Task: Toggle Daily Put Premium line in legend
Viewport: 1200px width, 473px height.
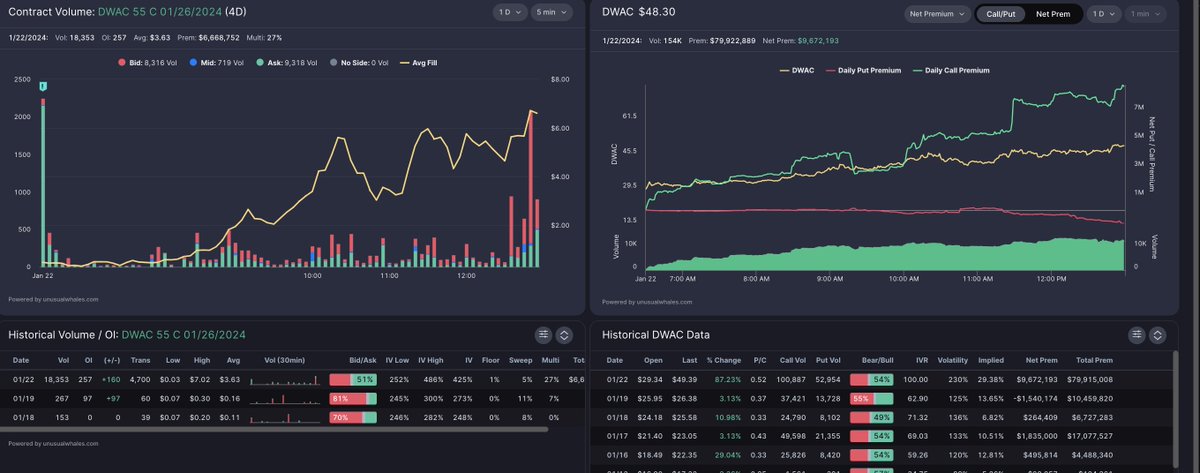Action: pos(862,71)
